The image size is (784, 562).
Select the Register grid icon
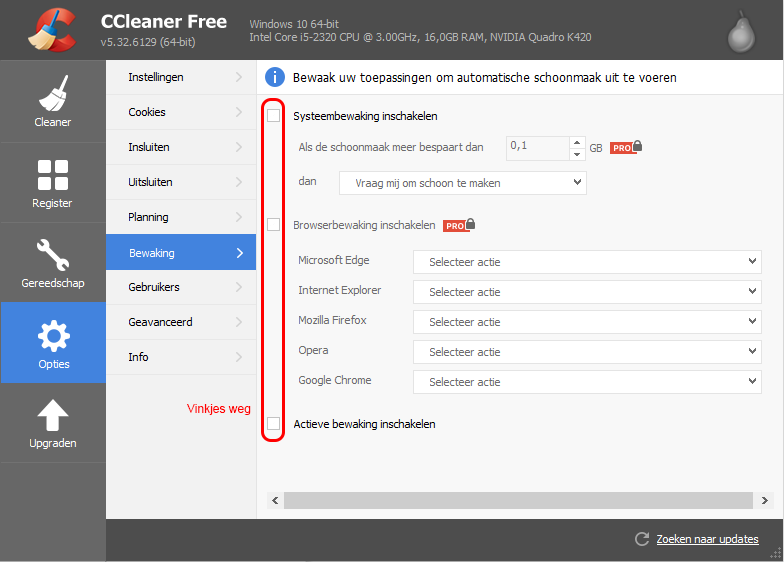(52, 174)
